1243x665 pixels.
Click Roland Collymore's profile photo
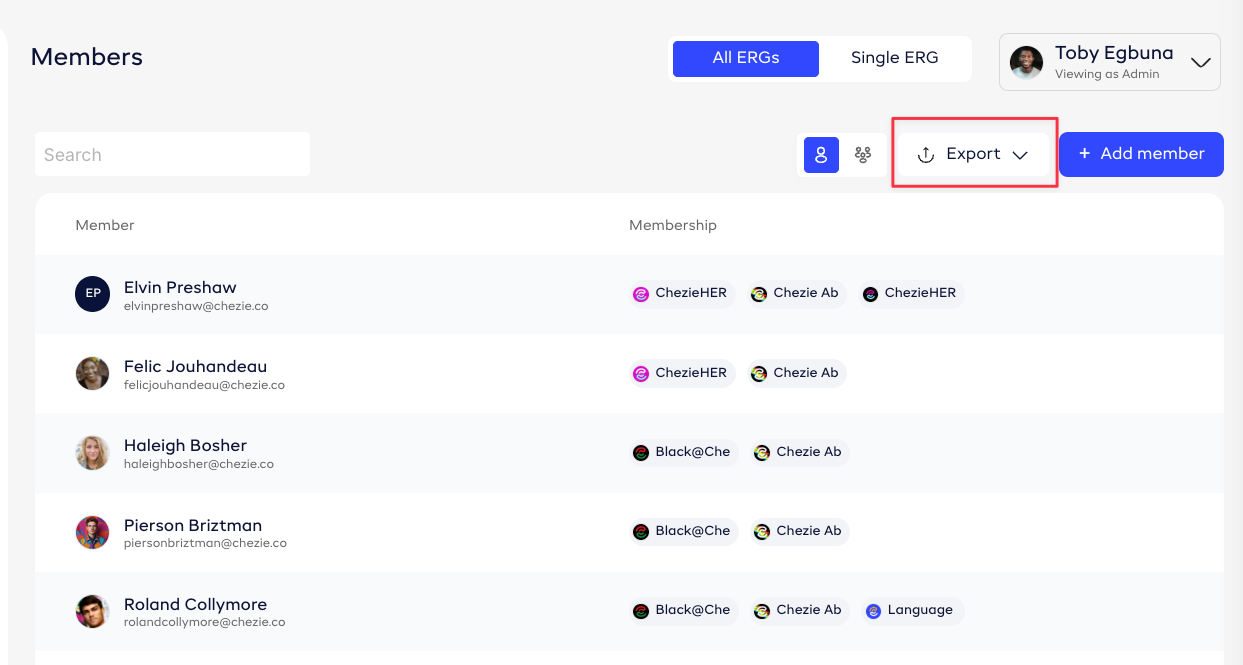(x=92, y=611)
